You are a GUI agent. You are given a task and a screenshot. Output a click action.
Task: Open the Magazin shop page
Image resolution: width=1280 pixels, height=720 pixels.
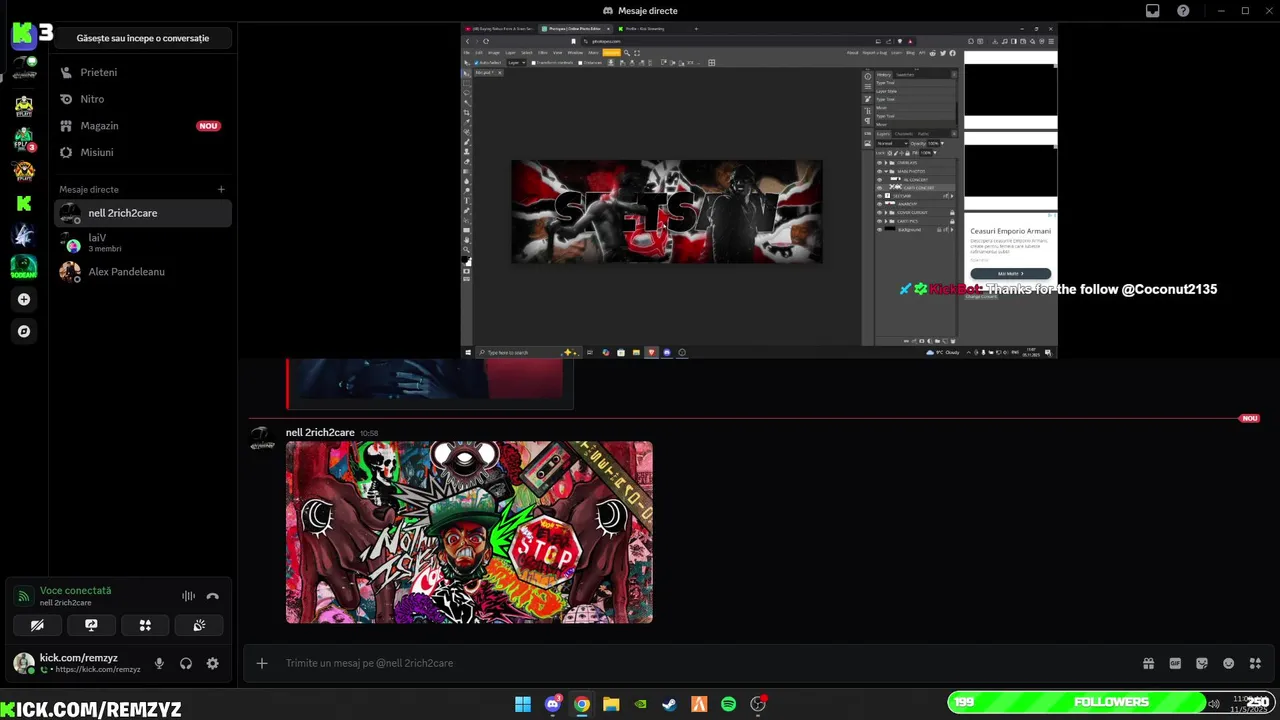(143, 126)
